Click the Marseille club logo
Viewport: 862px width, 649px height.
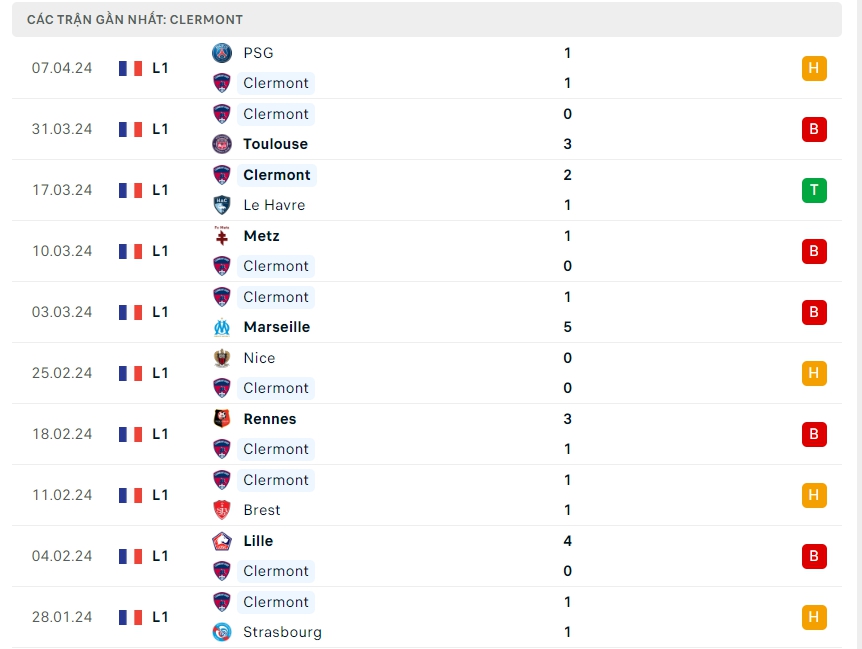coord(222,327)
